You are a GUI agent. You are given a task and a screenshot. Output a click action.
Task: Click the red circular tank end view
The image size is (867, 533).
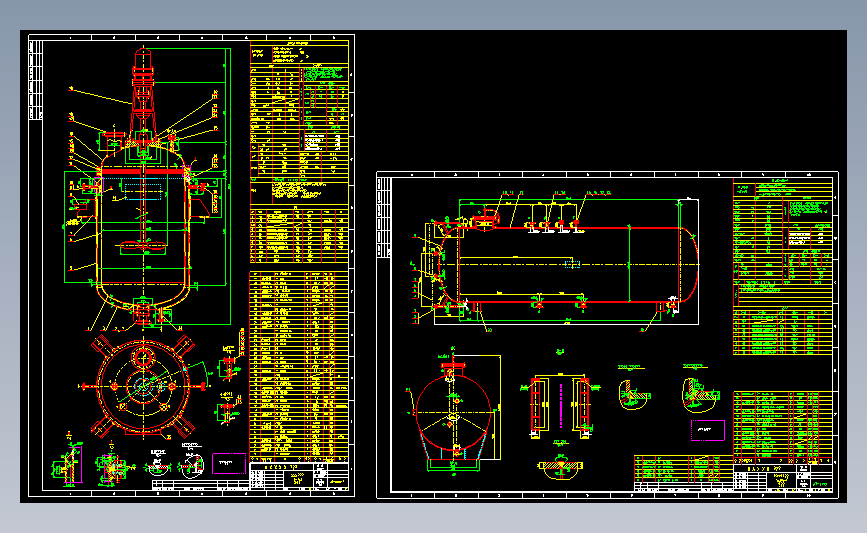(453, 412)
